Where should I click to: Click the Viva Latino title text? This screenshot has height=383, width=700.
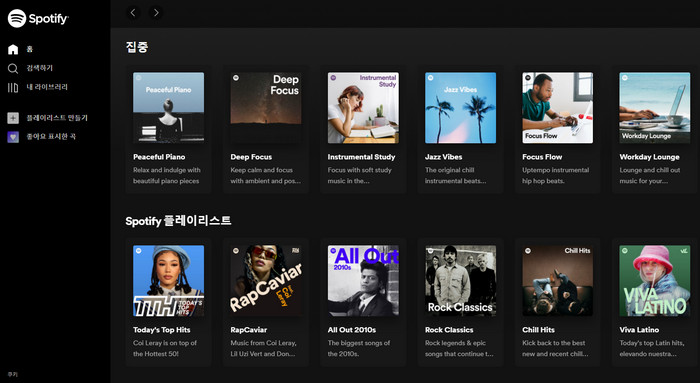(x=639, y=330)
